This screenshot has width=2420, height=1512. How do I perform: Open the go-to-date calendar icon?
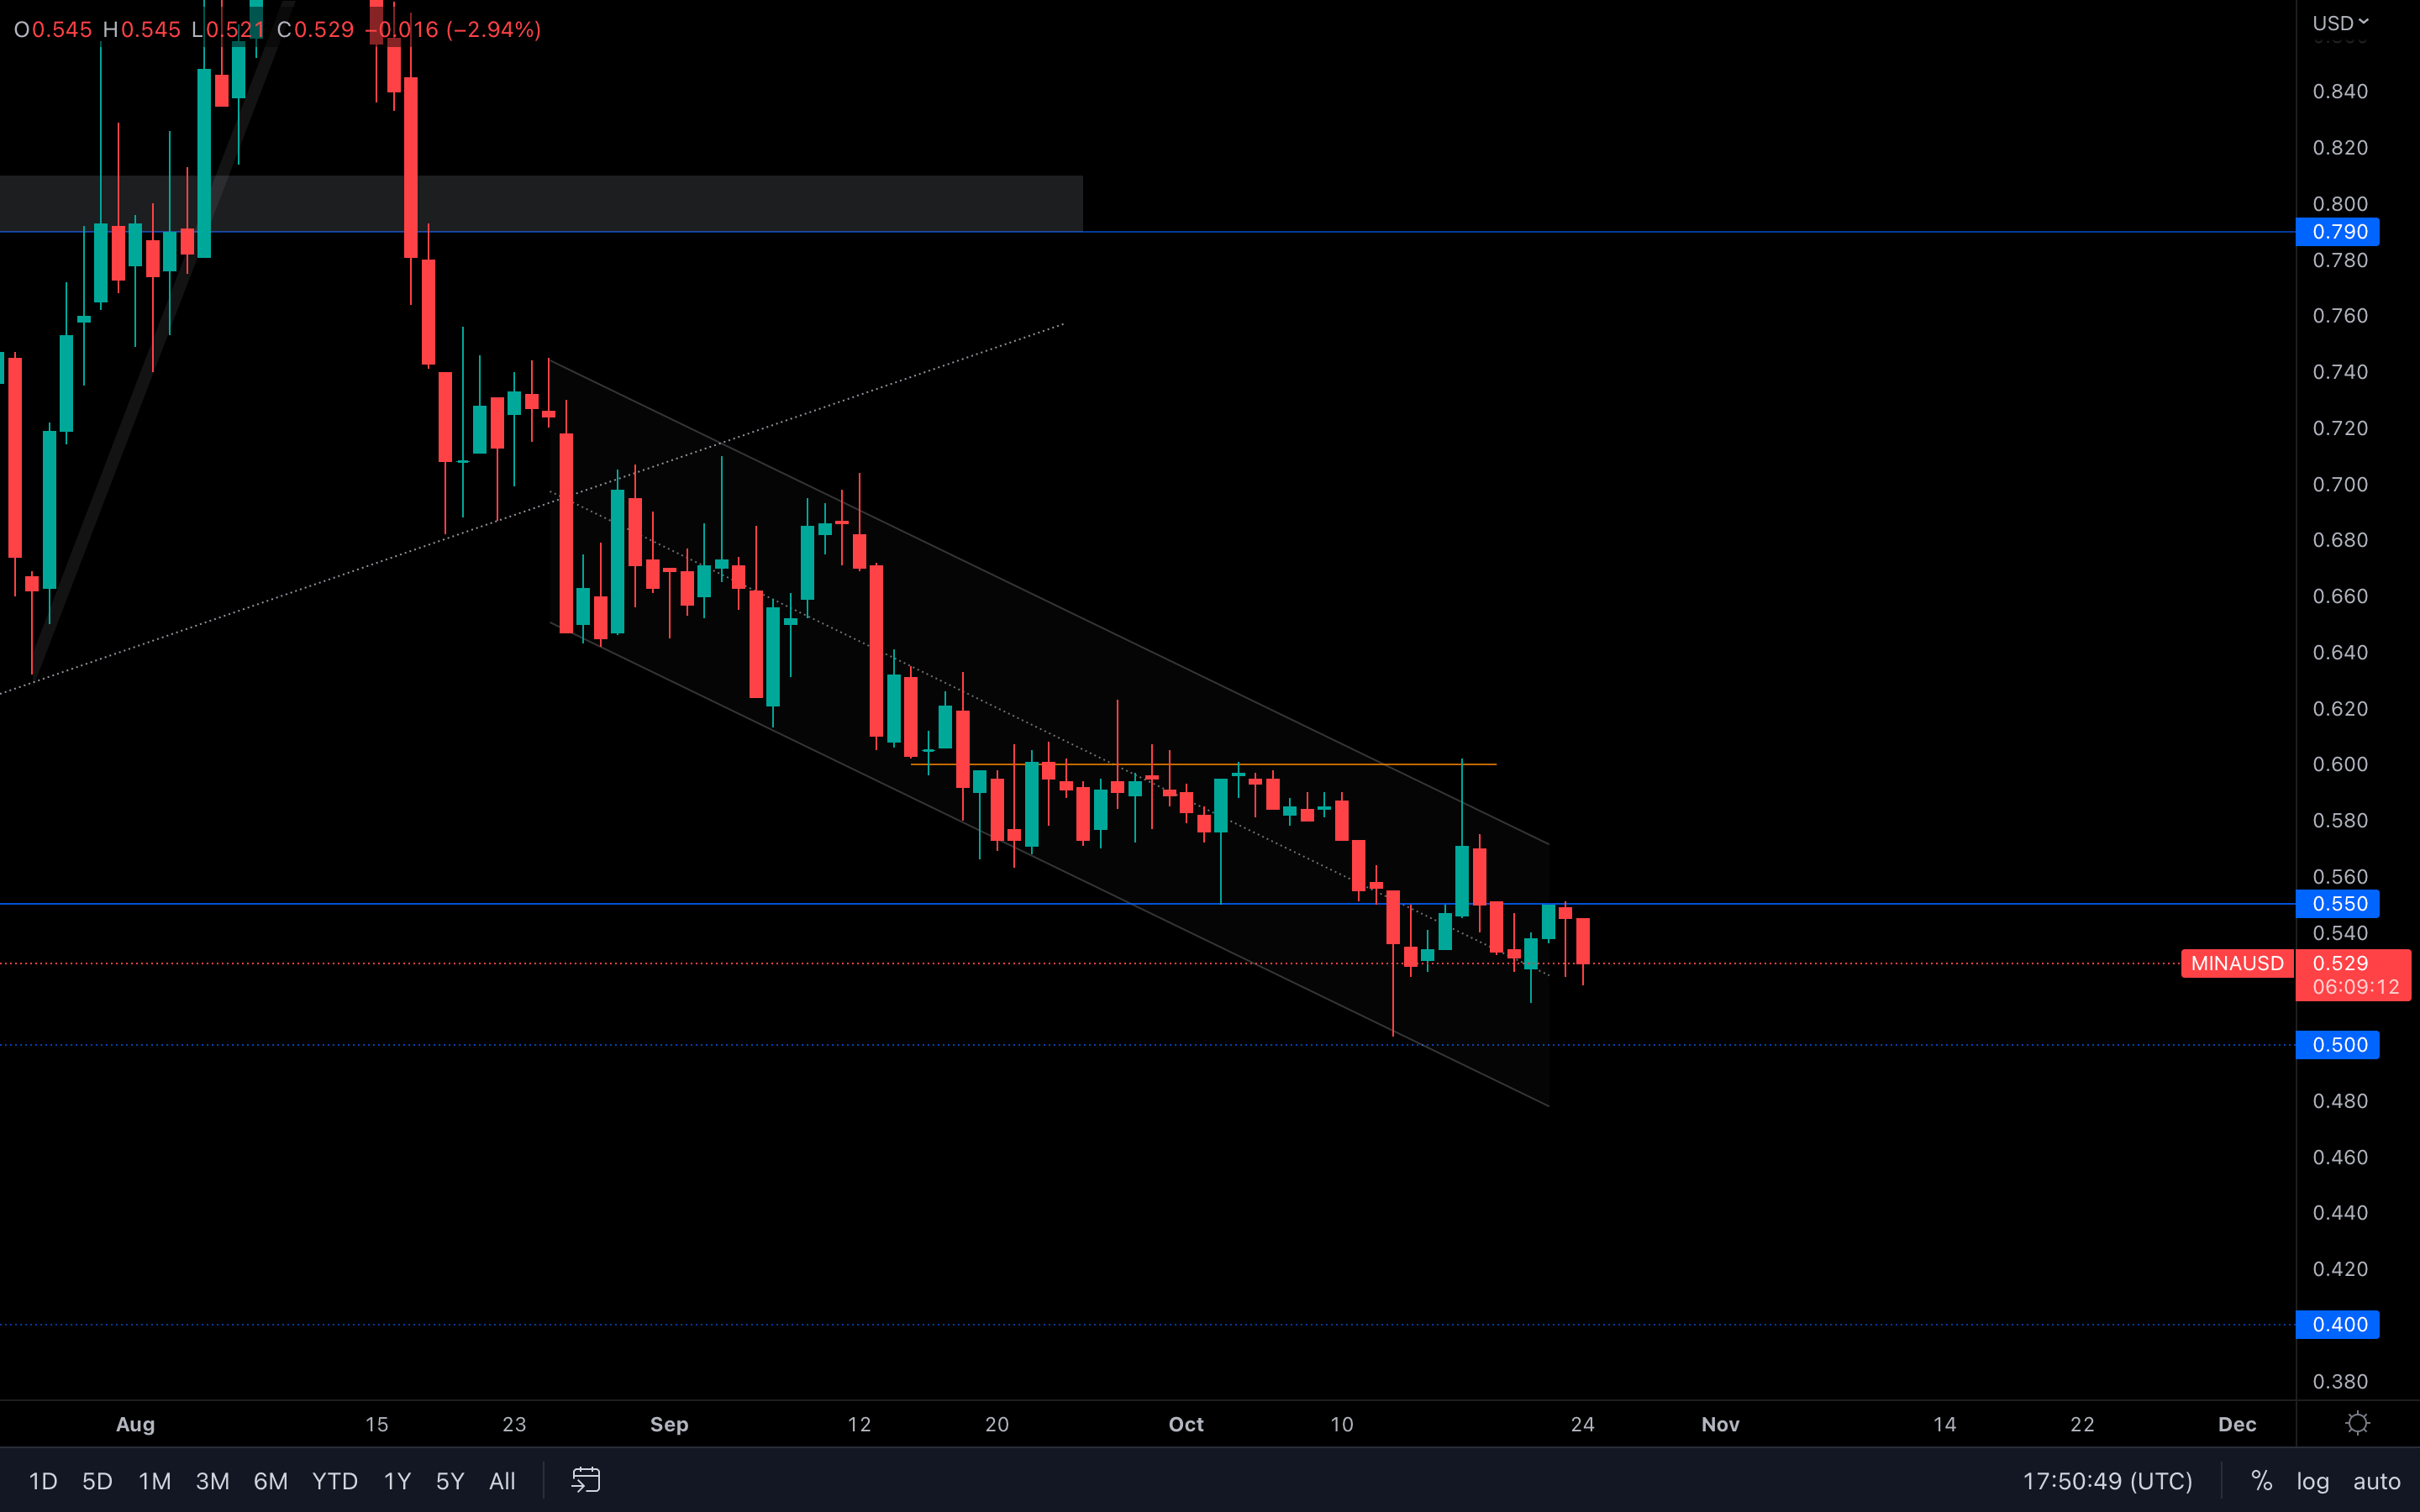(586, 1480)
